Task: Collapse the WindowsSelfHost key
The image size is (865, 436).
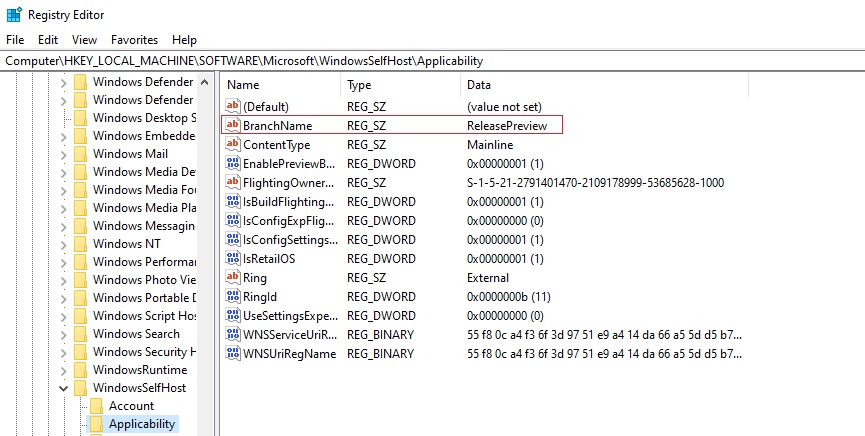Action: click(63, 388)
